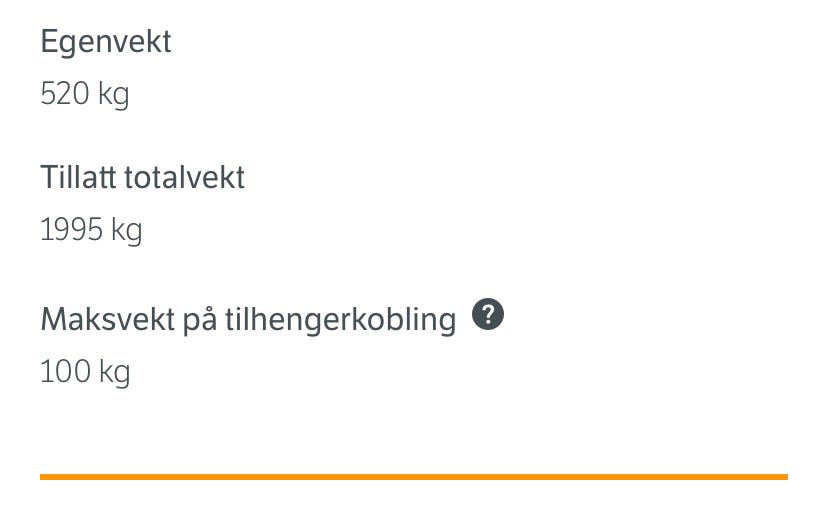Click the word 'totalvekt' in the heading
Image resolution: width=828 pixels, height=514 pixels.
tap(184, 178)
